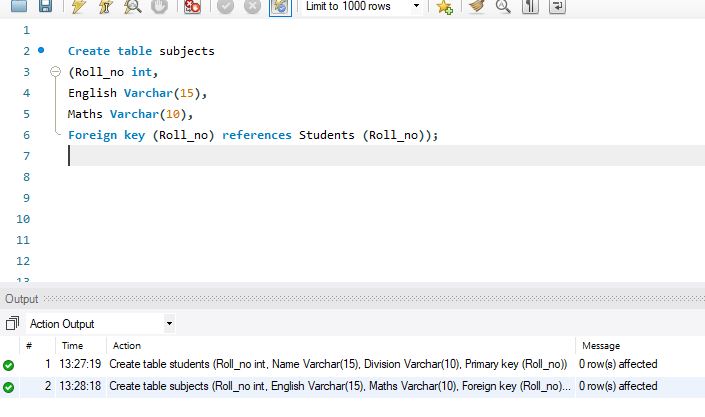Open a SQL script file icon
The image size is (705, 417).
point(19,6)
